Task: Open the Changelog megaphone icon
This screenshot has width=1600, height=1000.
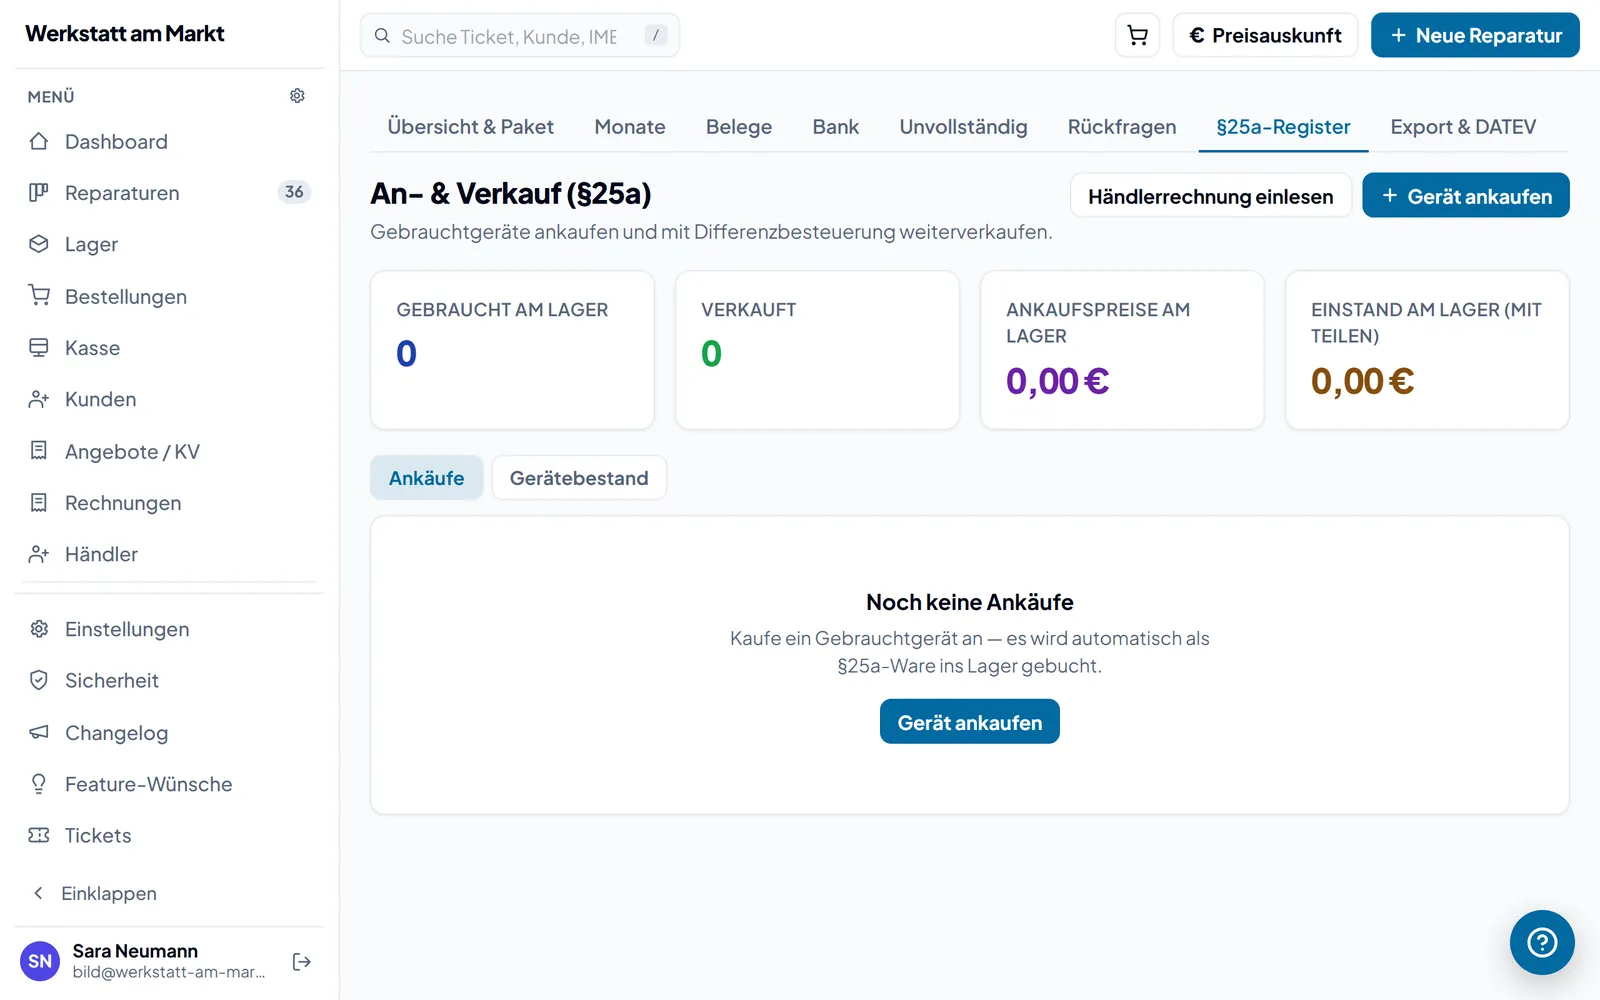Action: (39, 732)
